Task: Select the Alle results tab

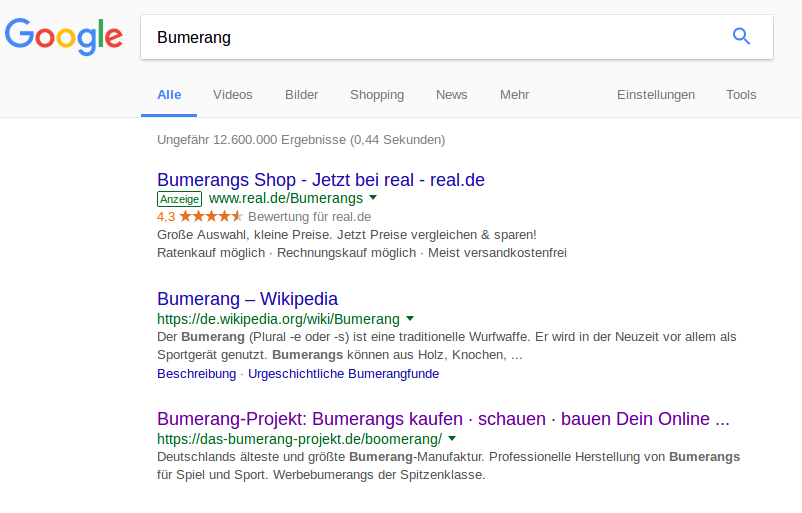Action: [169, 95]
